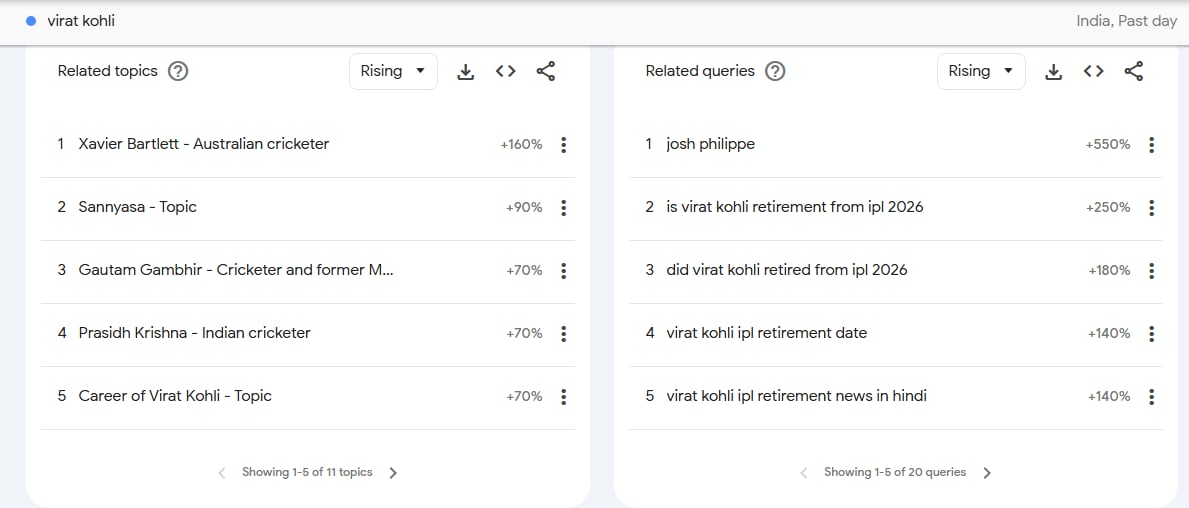
Task: Open Gautam Gambhir topic link
Action: (x=236, y=270)
